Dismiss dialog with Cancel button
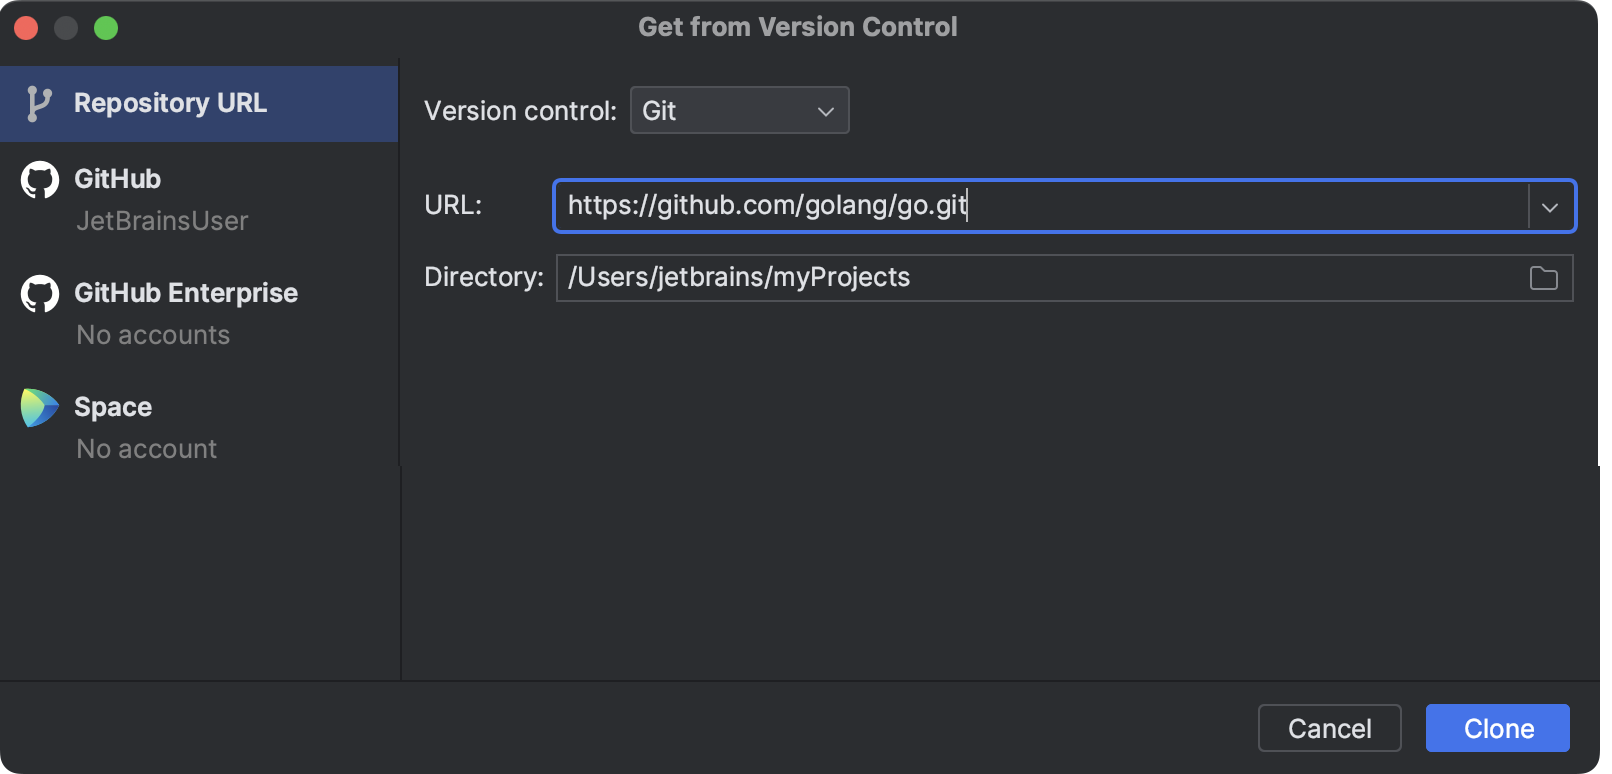This screenshot has width=1612, height=774. (1329, 728)
